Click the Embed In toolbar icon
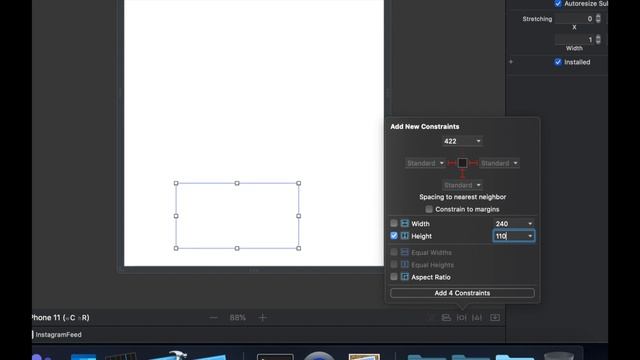The height and width of the screenshot is (360, 640). 495,318
